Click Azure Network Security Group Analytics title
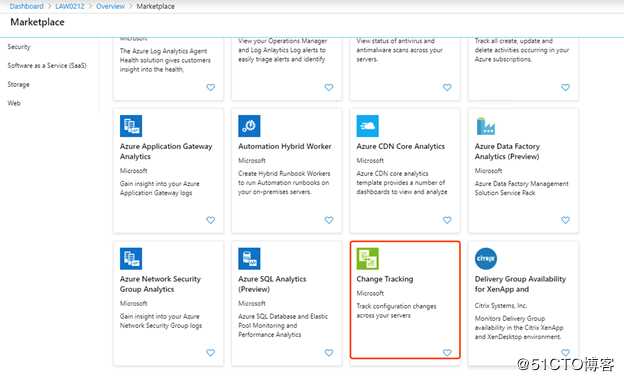Viewport: 624px width, 381px height. click(160, 284)
